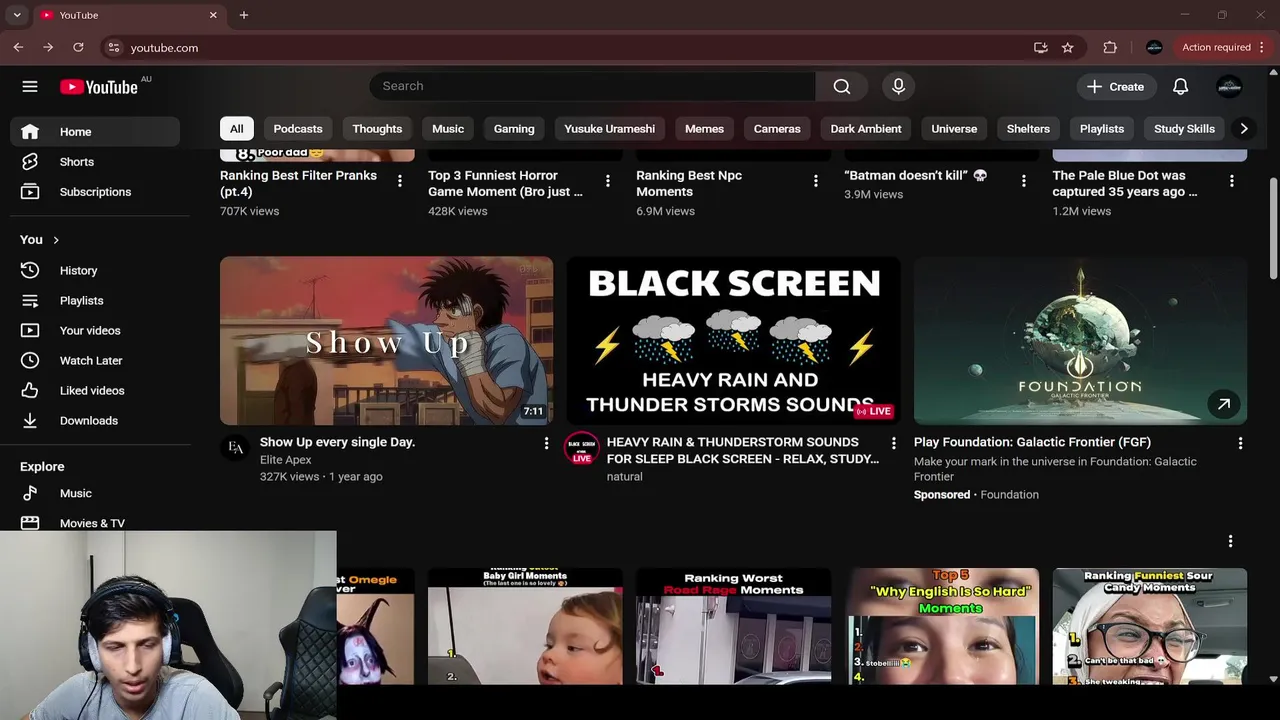This screenshot has height=720, width=1280.
Task: Select the Universe filter chip
Action: pyautogui.click(x=954, y=128)
